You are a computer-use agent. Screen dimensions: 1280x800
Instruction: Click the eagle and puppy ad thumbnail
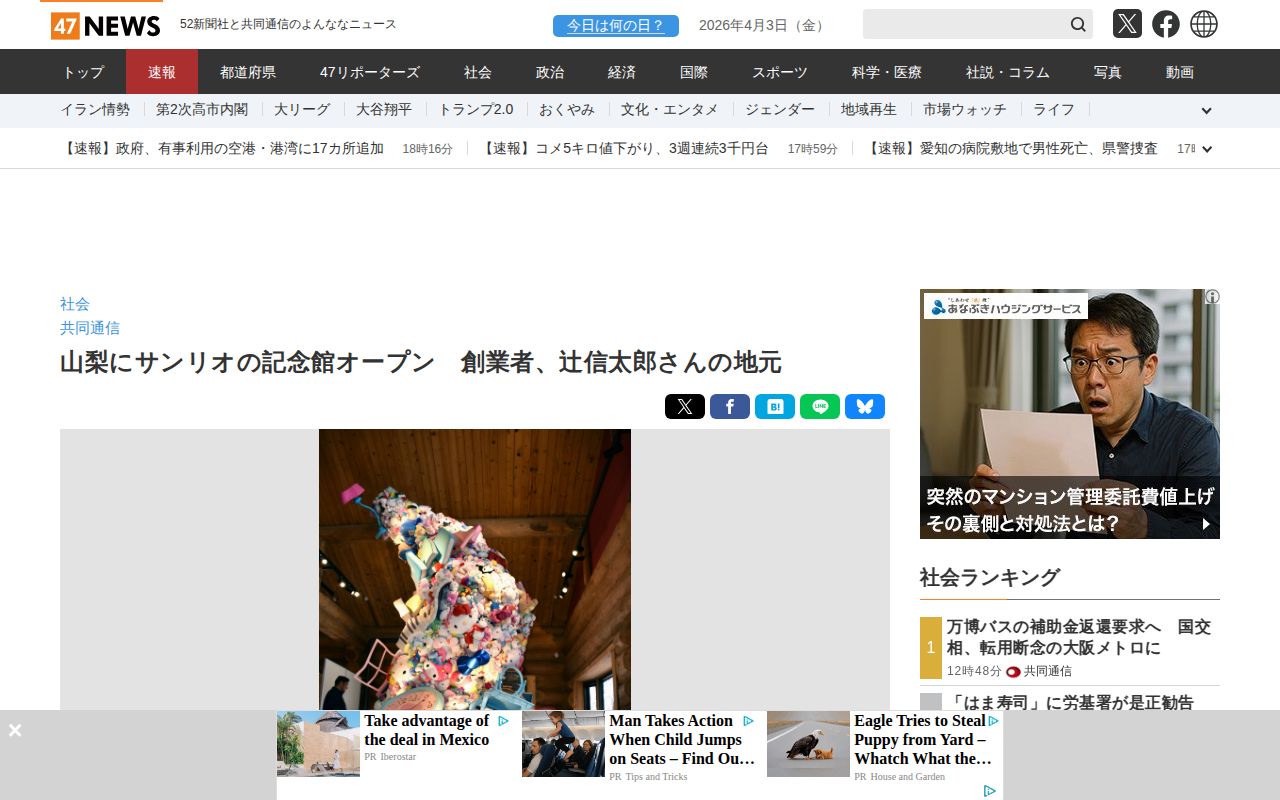point(808,744)
